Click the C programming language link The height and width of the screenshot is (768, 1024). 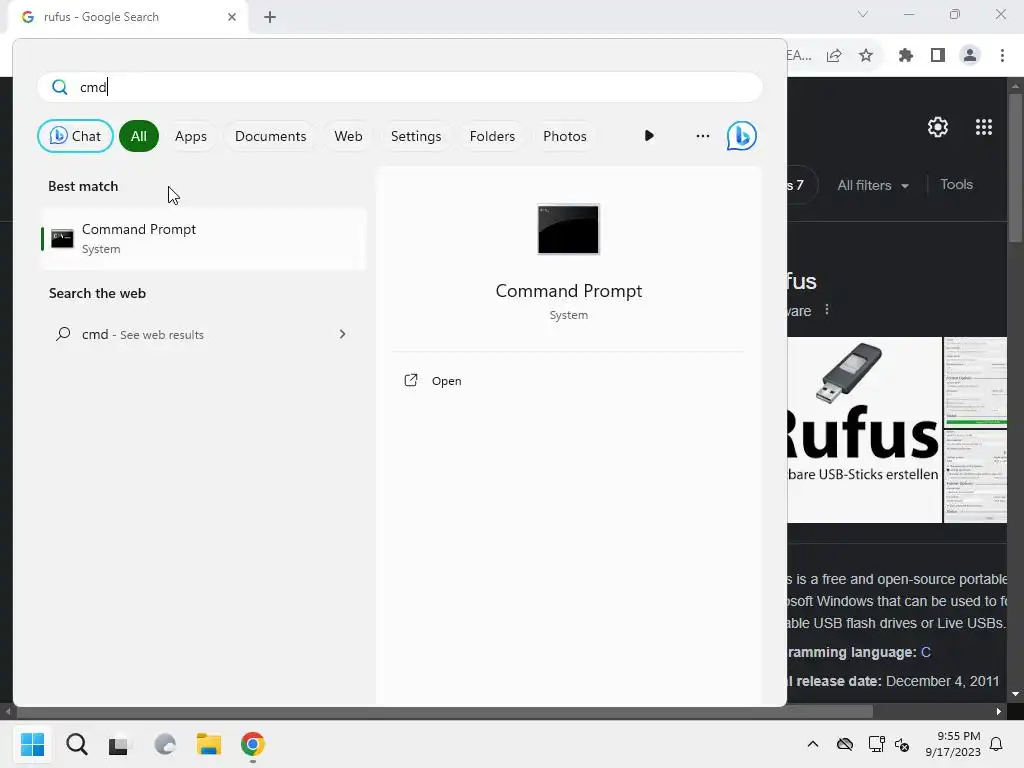[x=925, y=652]
